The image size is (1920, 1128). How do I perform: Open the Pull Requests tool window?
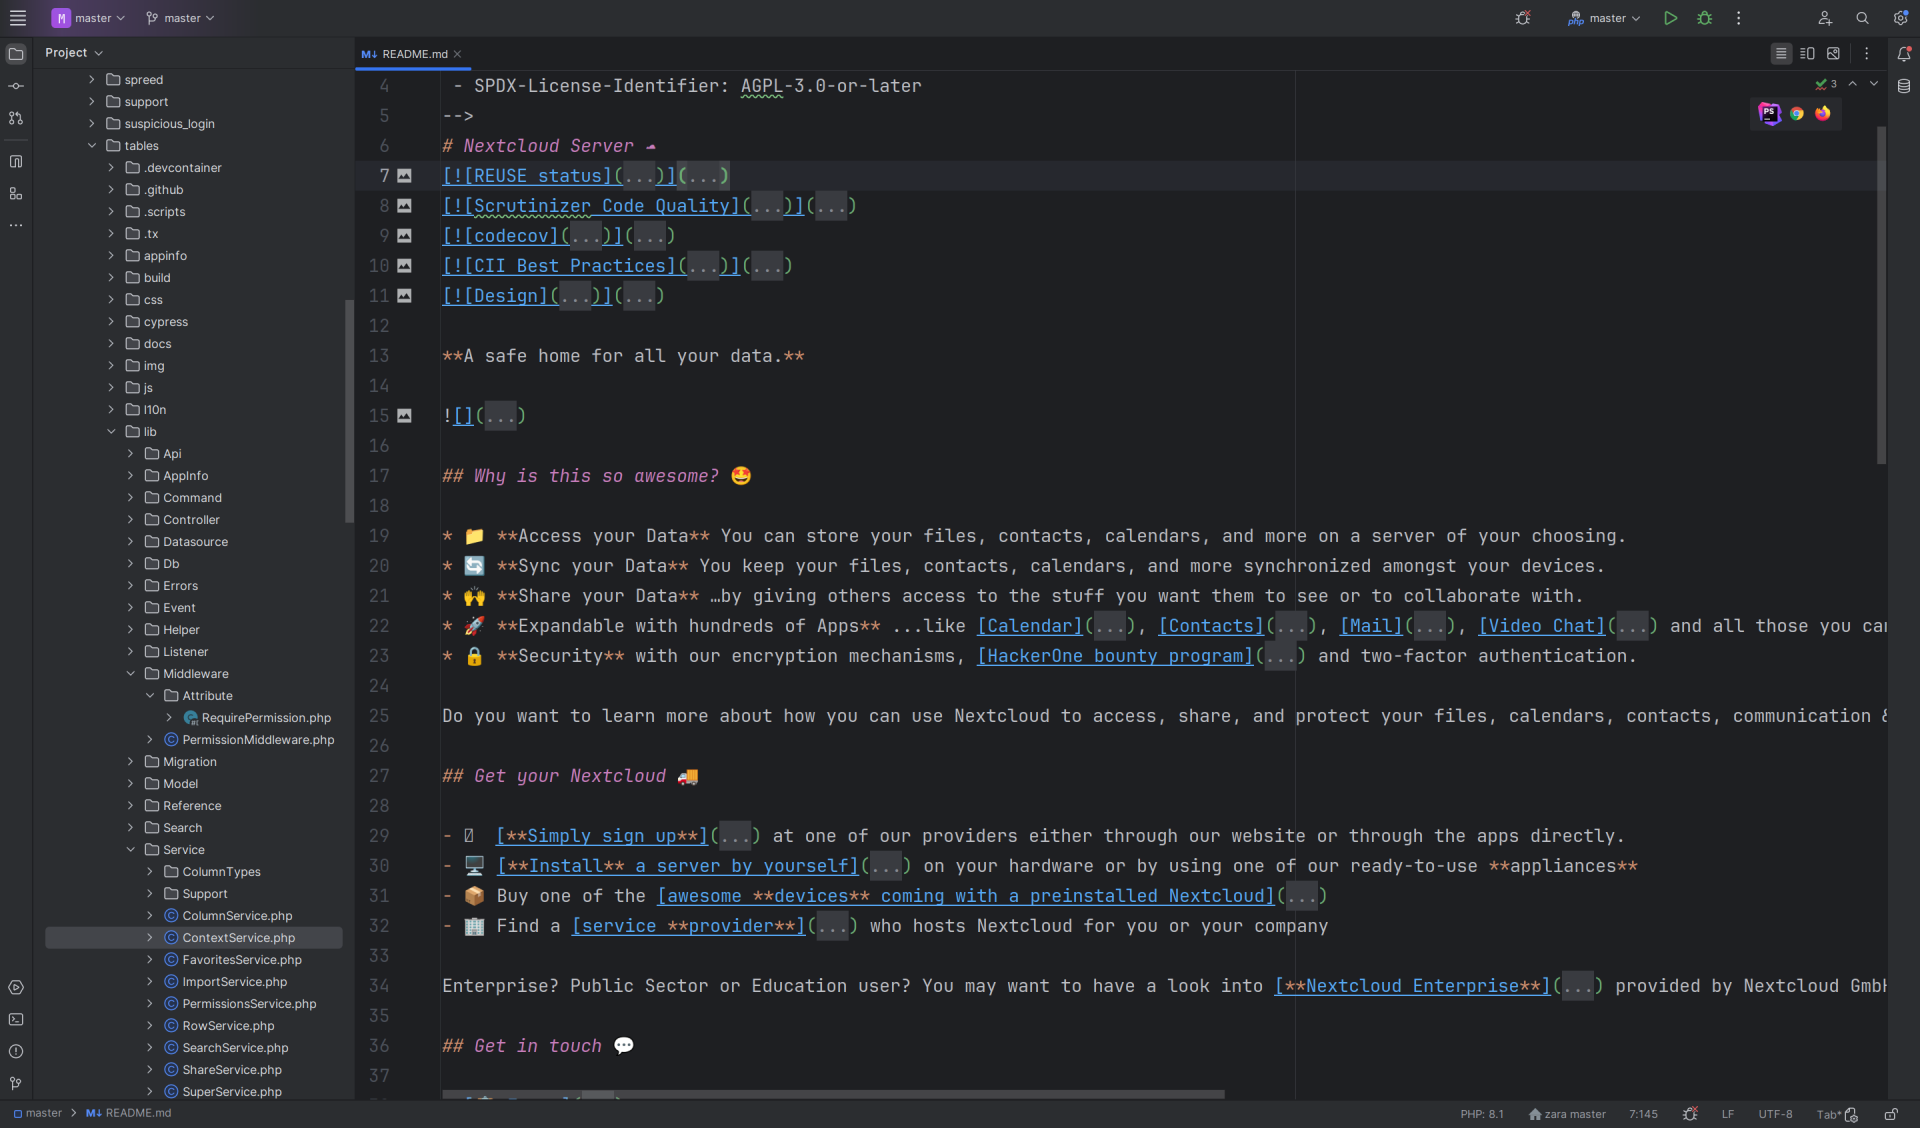pyautogui.click(x=16, y=118)
